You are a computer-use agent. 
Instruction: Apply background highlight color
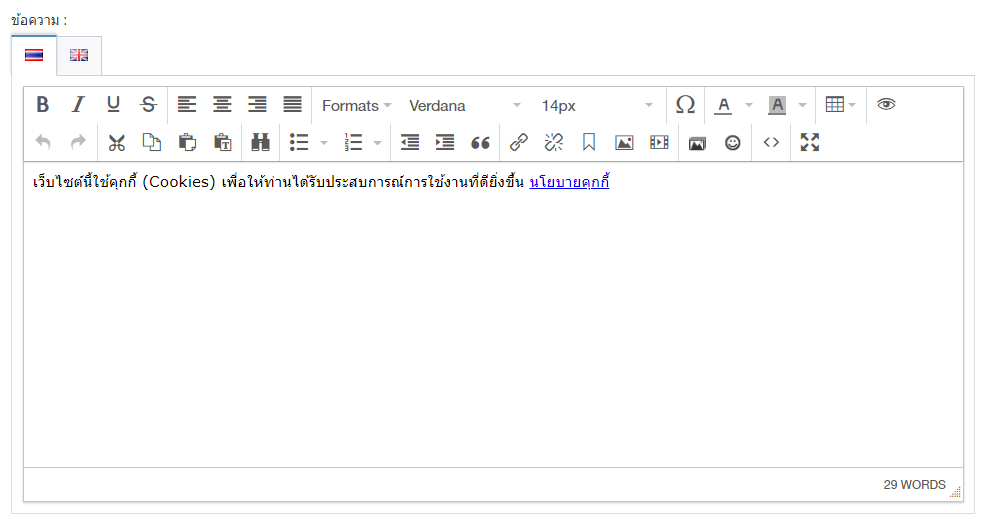click(x=777, y=105)
